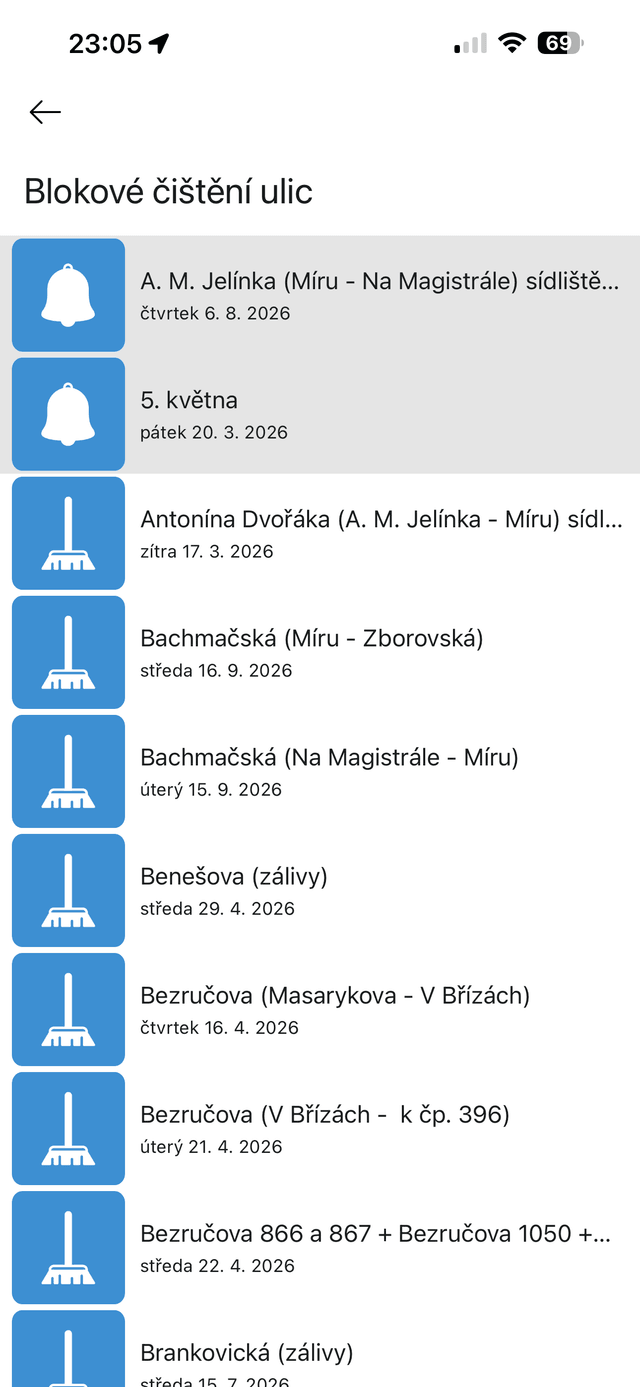Open the Bezručova (V Břízách – k čp. 396) entry

pyautogui.click(x=380, y=1128)
